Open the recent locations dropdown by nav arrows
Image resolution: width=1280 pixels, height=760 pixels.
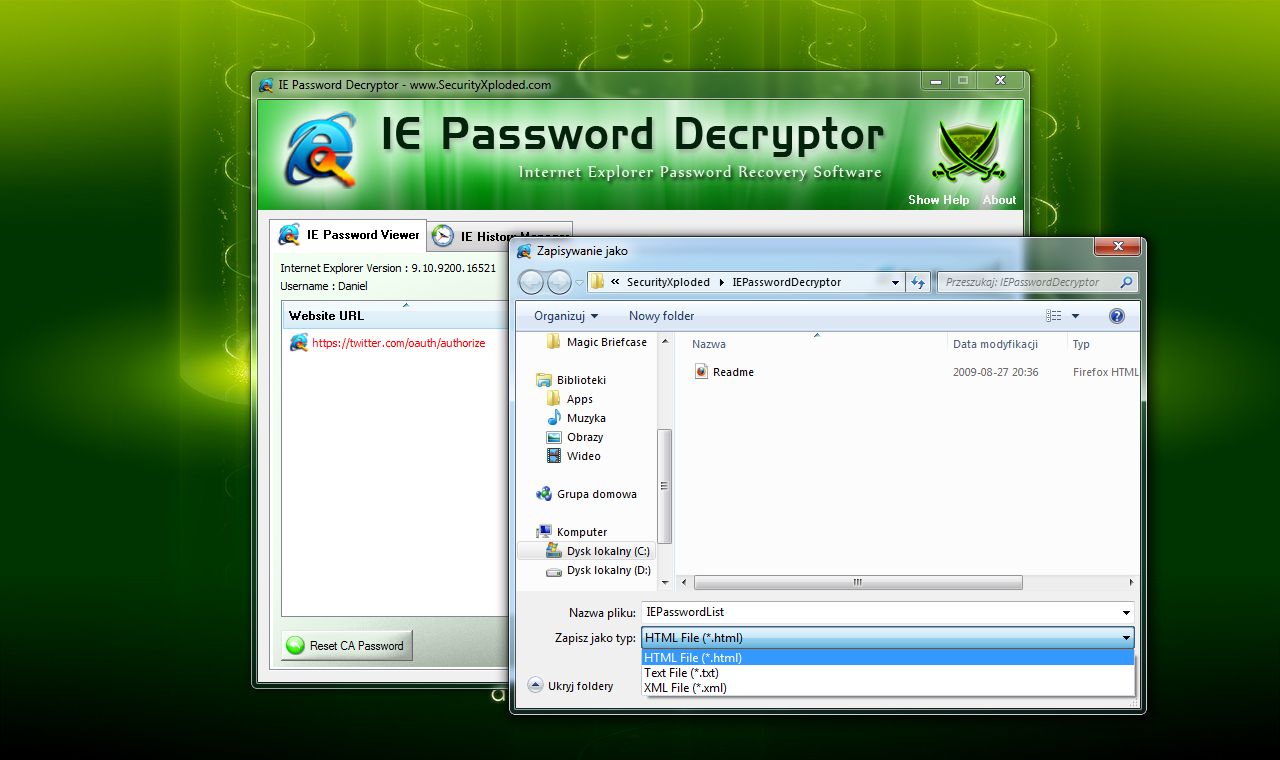coord(579,283)
